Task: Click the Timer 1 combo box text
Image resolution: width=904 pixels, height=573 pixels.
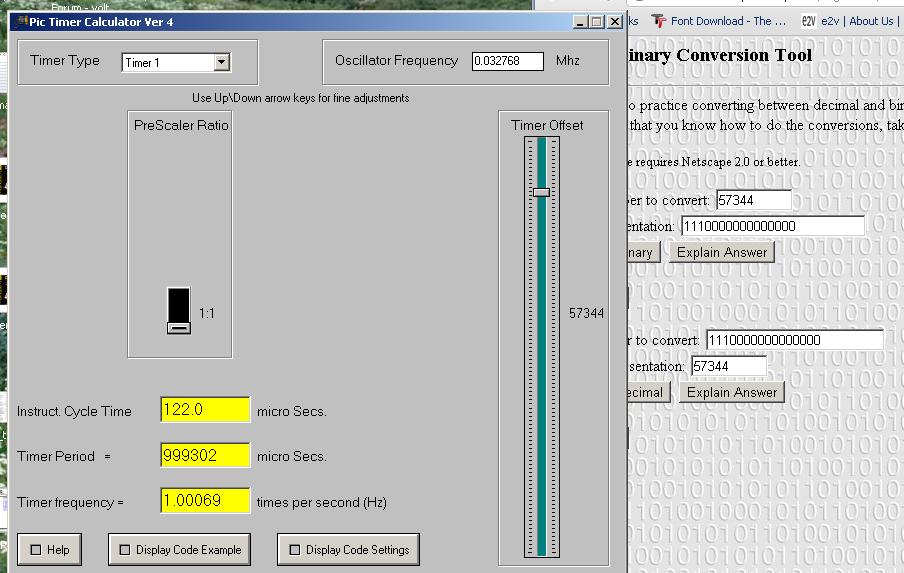Action: [x=167, y=63]
